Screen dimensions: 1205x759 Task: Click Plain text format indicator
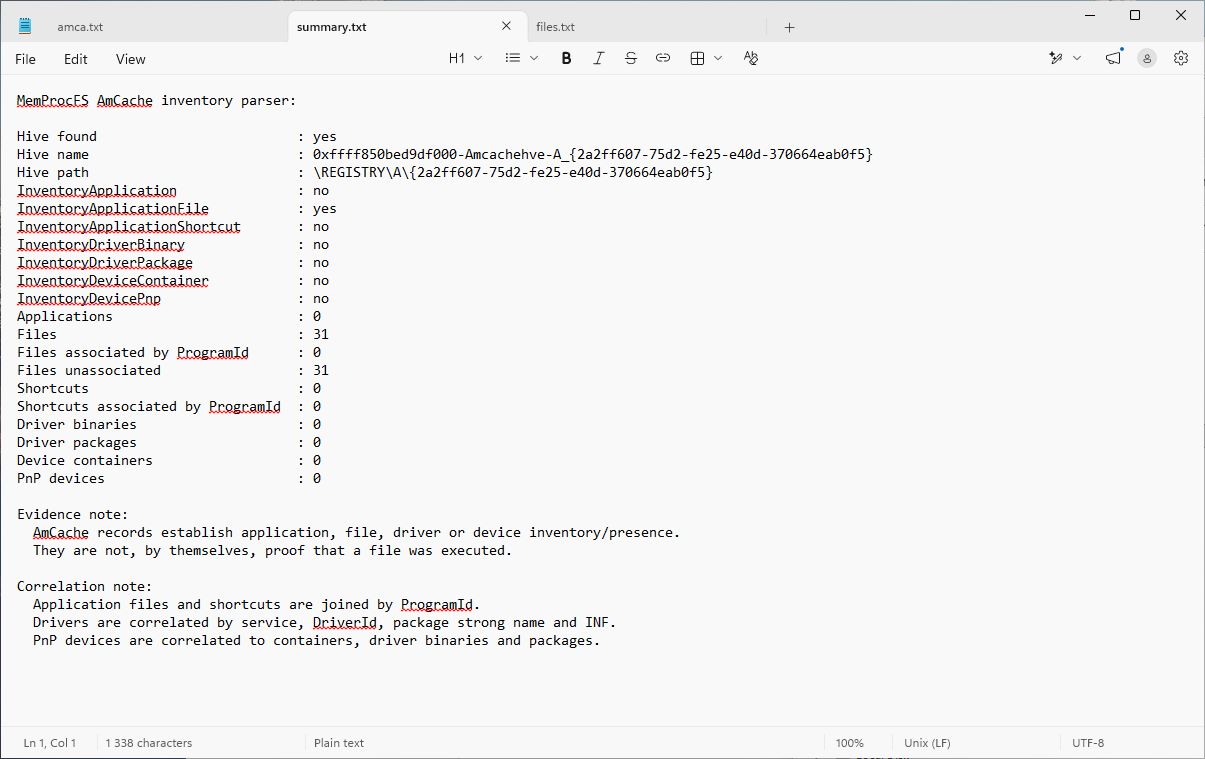point(339,743)
